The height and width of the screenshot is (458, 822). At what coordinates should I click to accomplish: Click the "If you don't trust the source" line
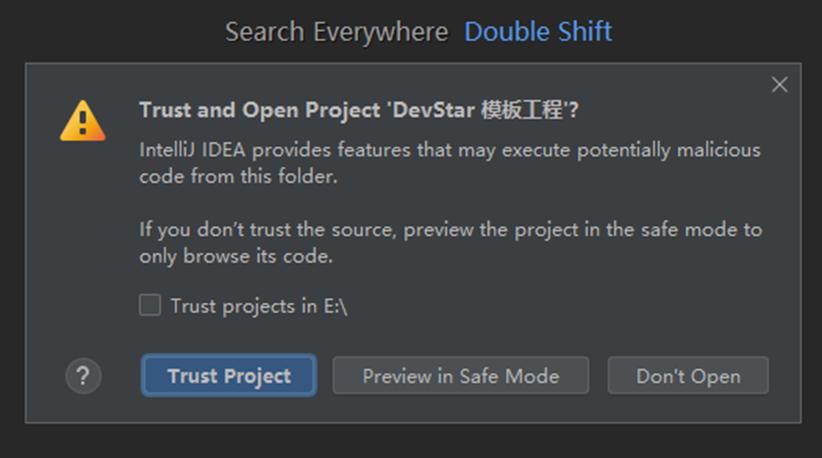[x=450, y=230]
